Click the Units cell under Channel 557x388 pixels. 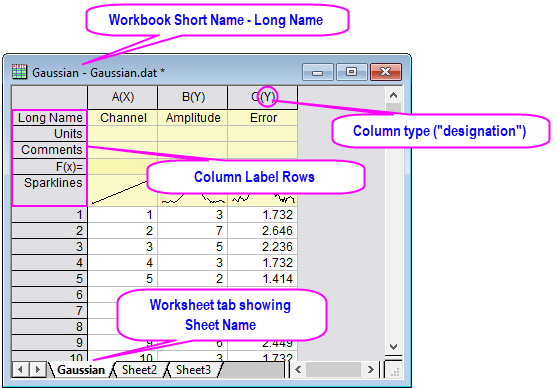tap(123, 134)
